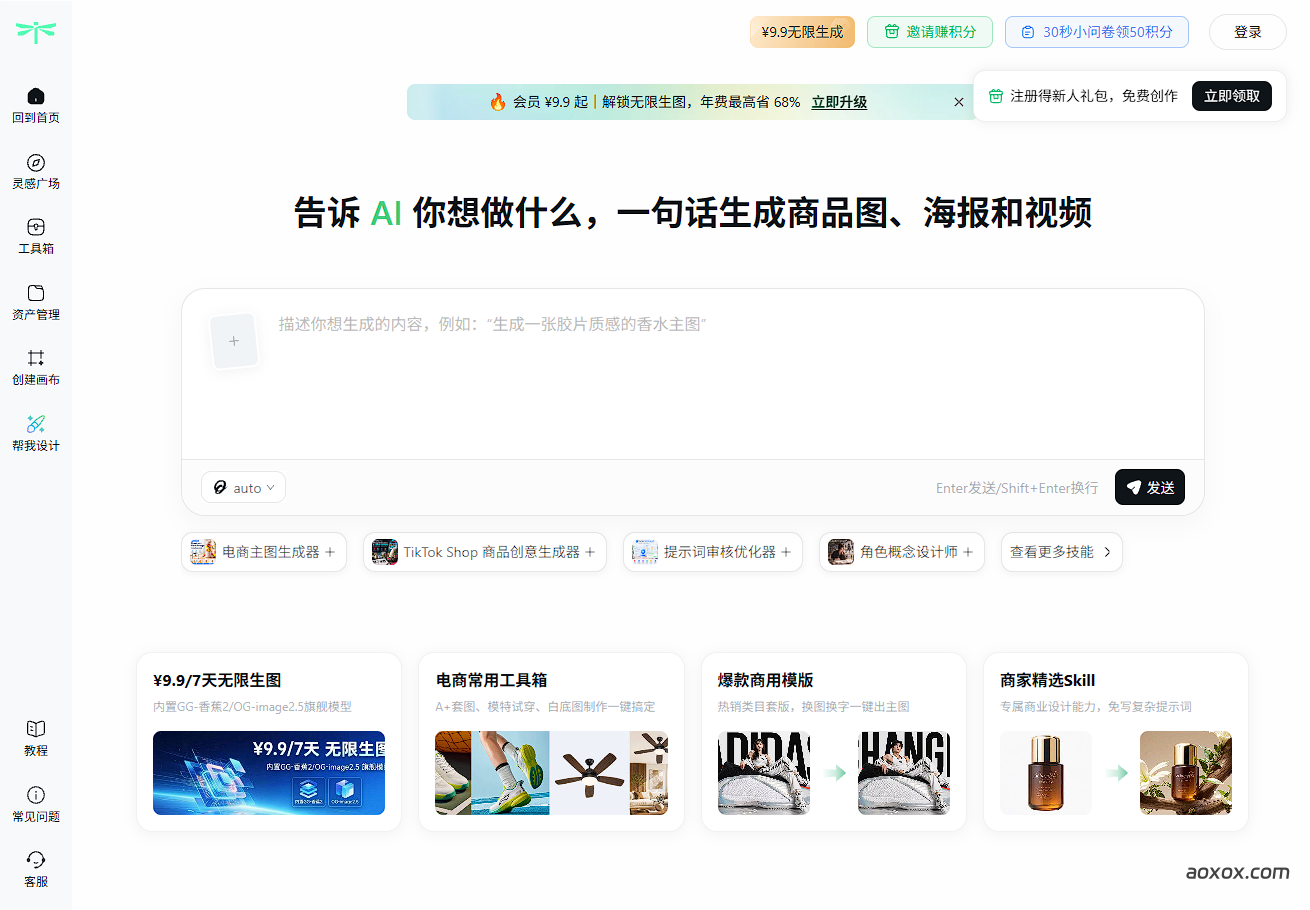This screenshot has height=910, width=1310.
Task: Open 邀请赚积分 button
Action: pos(930,32)
